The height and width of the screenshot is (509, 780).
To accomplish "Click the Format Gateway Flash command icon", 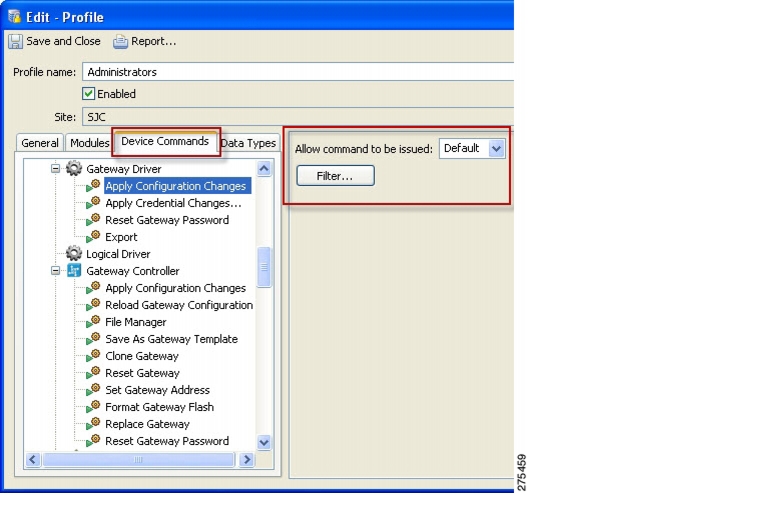I will (x=93, y=407).
